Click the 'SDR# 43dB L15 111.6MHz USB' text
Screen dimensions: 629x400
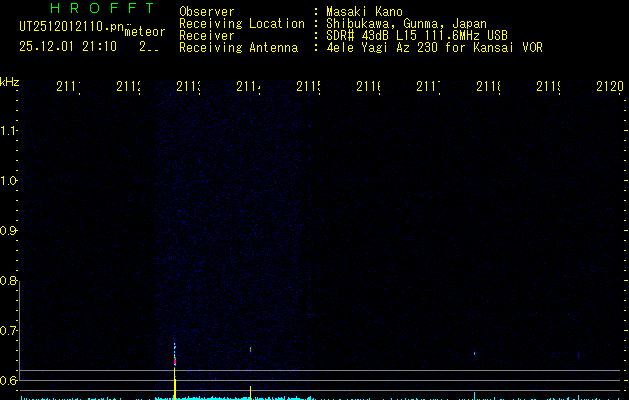(417, 35)
